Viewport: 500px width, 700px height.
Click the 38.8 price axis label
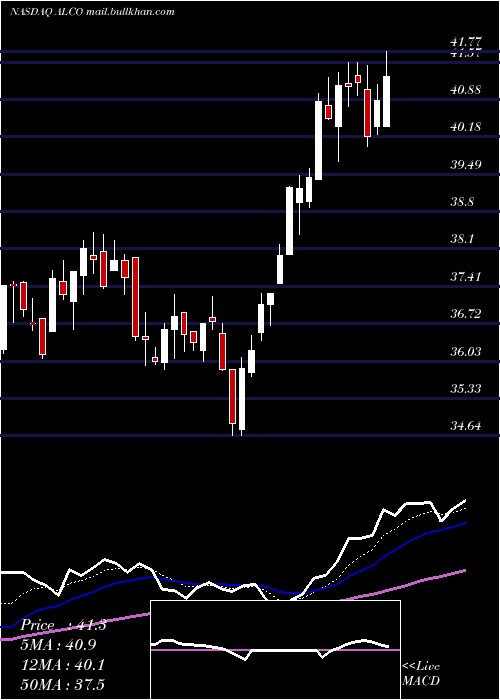click(x=462, y=202)
